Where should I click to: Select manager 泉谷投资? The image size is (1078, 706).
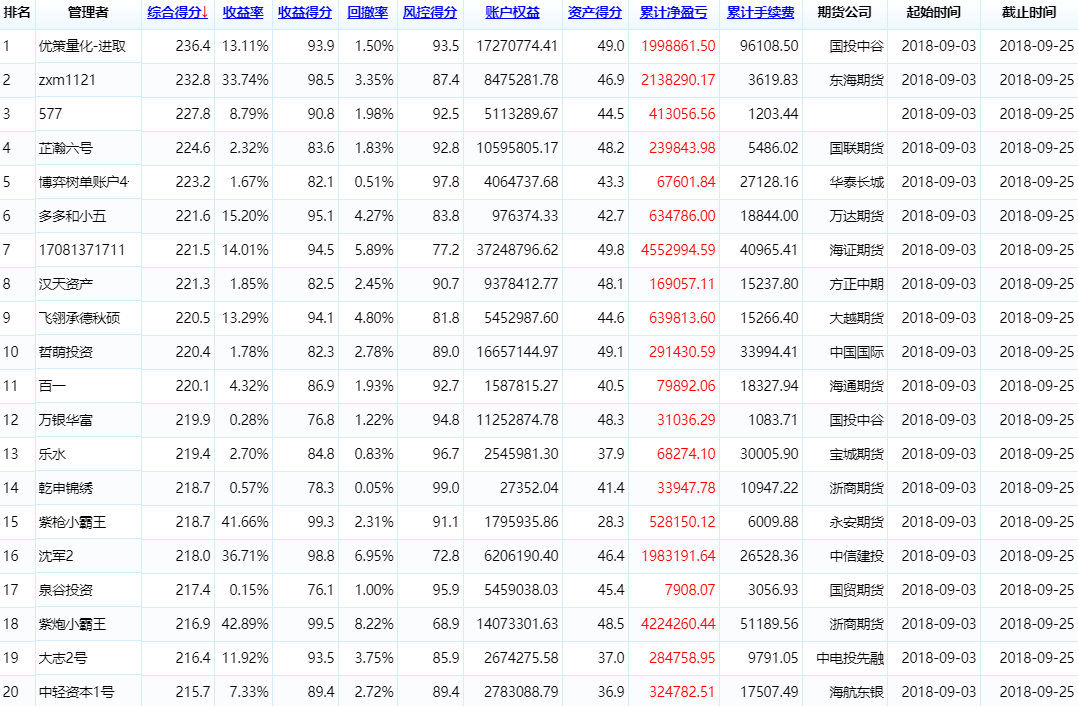pyautogui.click(x=65, y=591)
